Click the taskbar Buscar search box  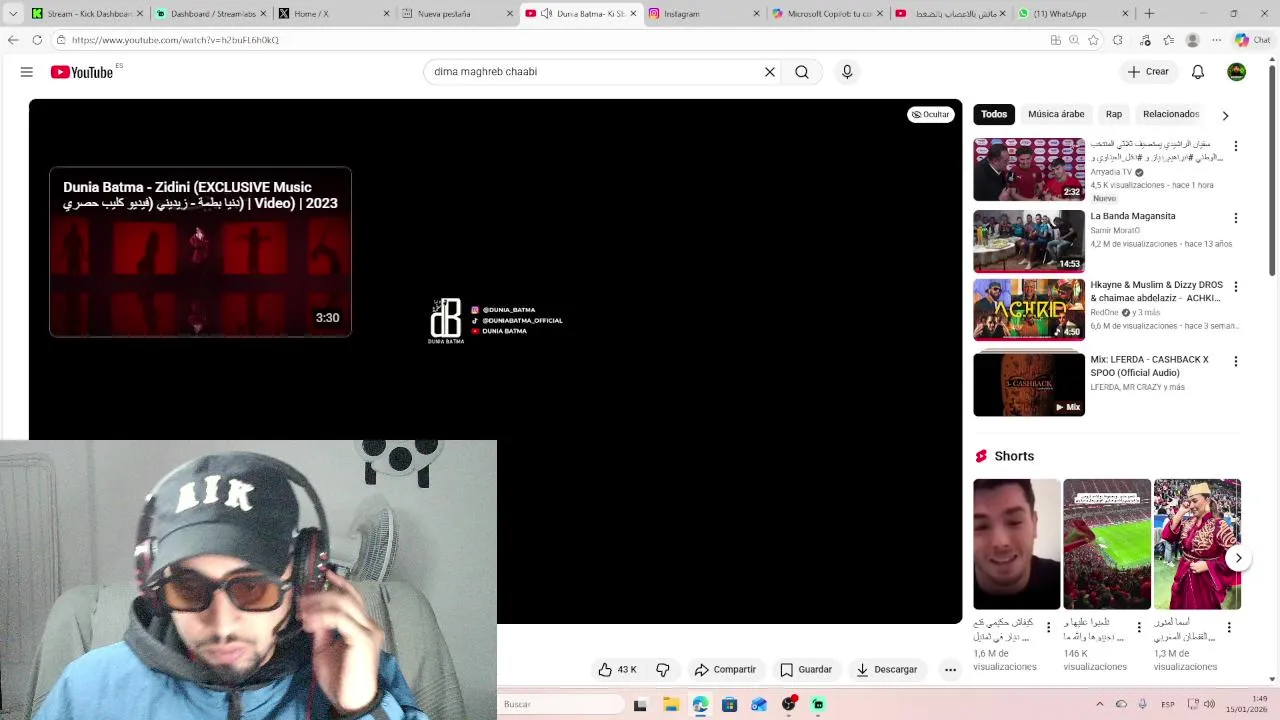click(560, 704)
